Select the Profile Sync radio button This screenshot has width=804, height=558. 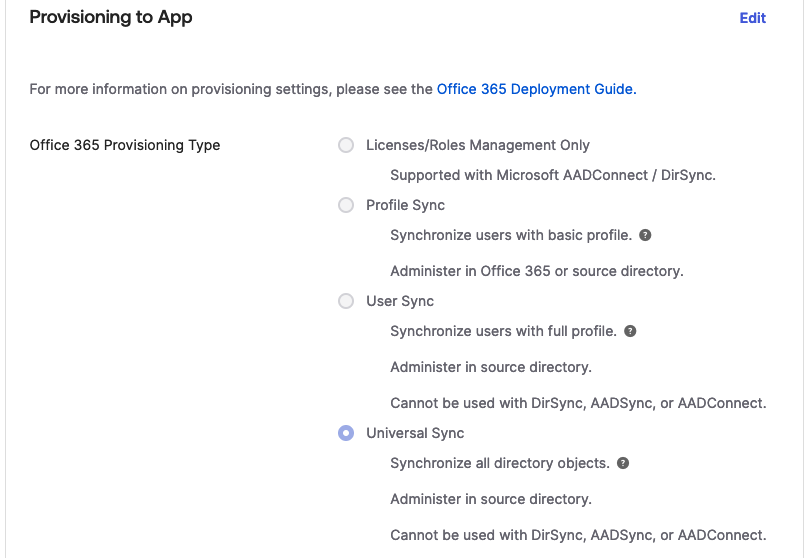[x=346, y=205]
